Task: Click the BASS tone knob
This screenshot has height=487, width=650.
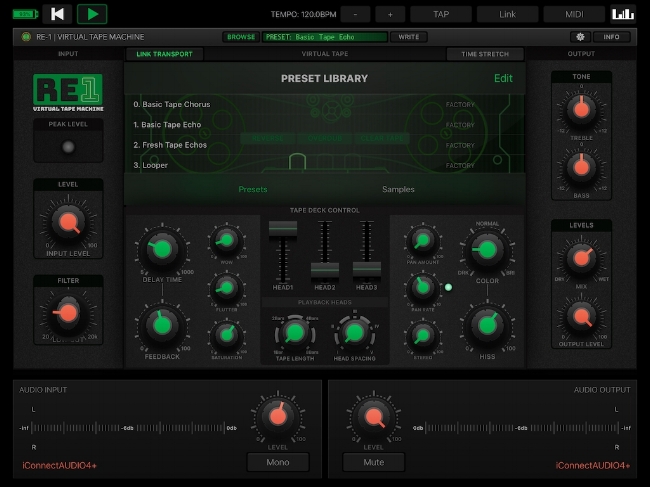Action: [581, 167]
